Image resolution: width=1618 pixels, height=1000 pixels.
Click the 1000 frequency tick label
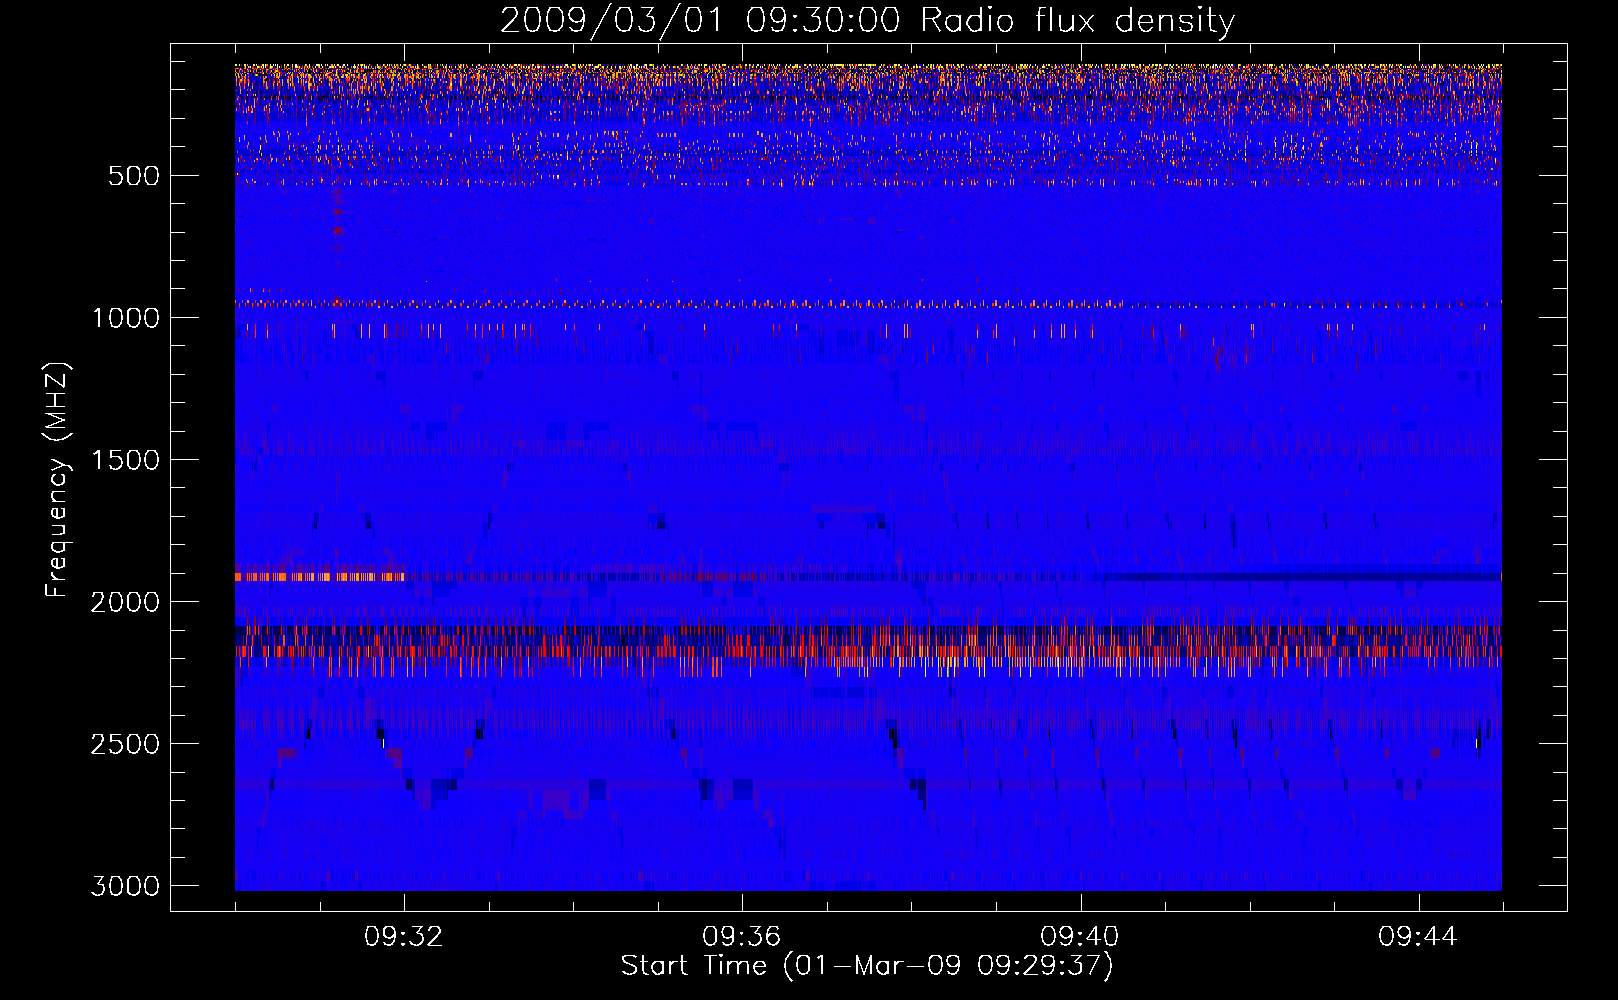point(125,318)
